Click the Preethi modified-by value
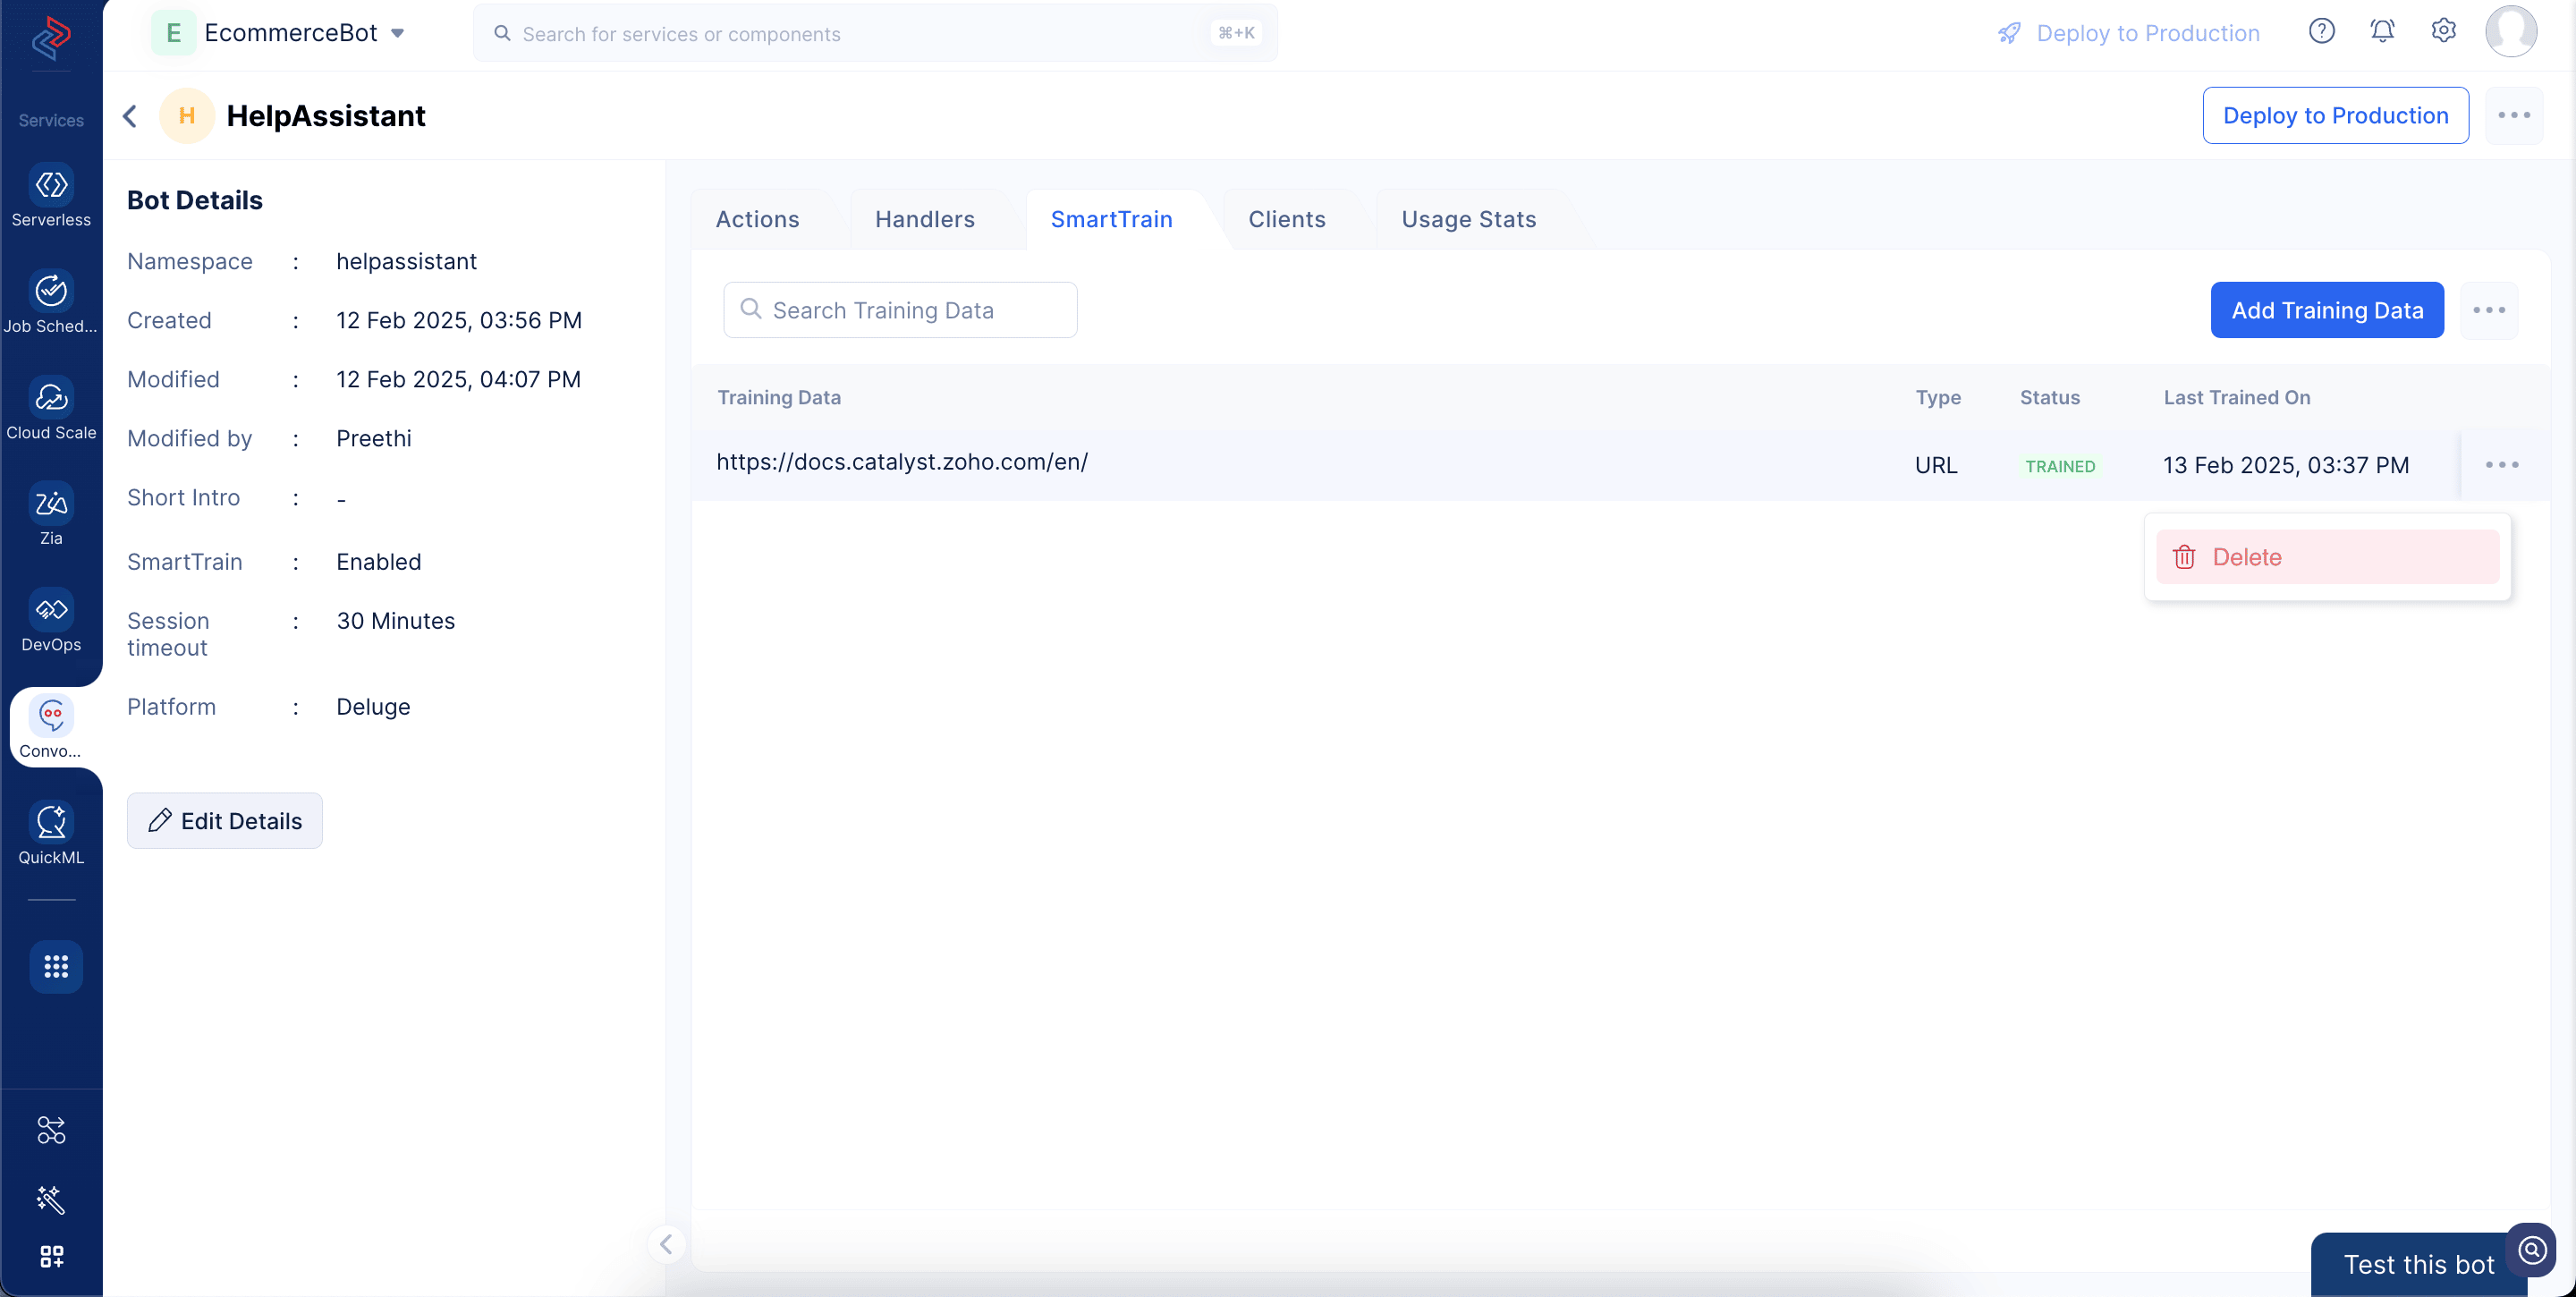The image size is (2576, 1297). click(374, 439)
